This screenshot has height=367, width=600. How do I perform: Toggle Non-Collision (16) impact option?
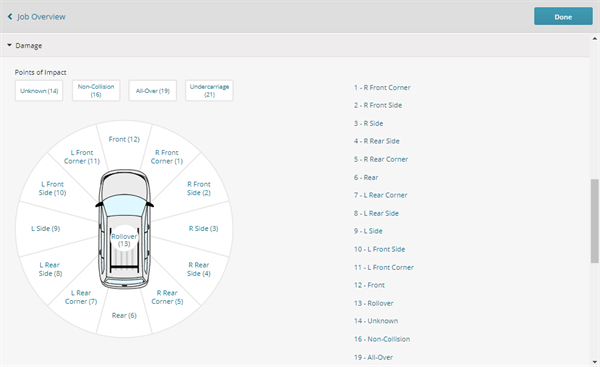(96, 91)
